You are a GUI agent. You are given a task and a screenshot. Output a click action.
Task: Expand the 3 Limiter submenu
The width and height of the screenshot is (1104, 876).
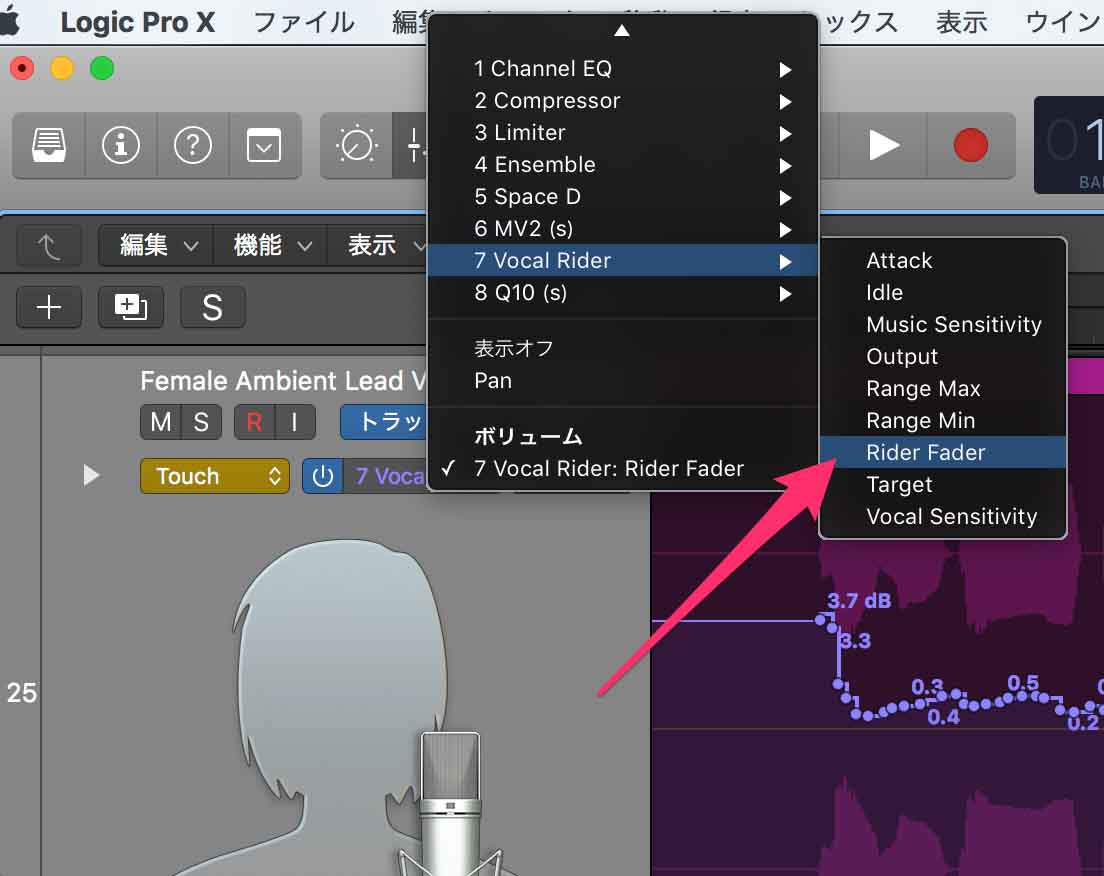[622, 133]
